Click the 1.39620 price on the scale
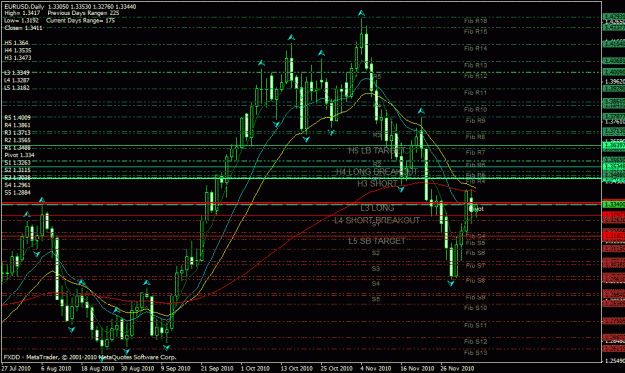The image size is (625, 373). point(615,82)
